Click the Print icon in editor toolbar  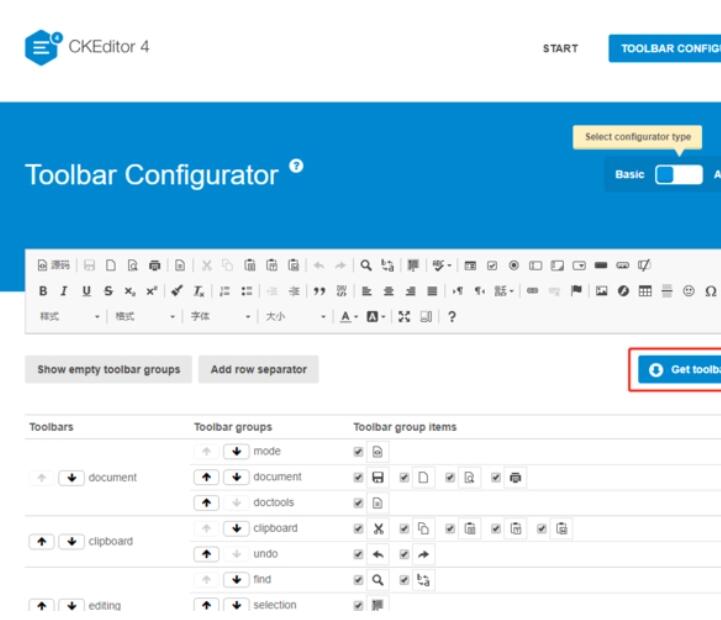[x=155, y=265]
